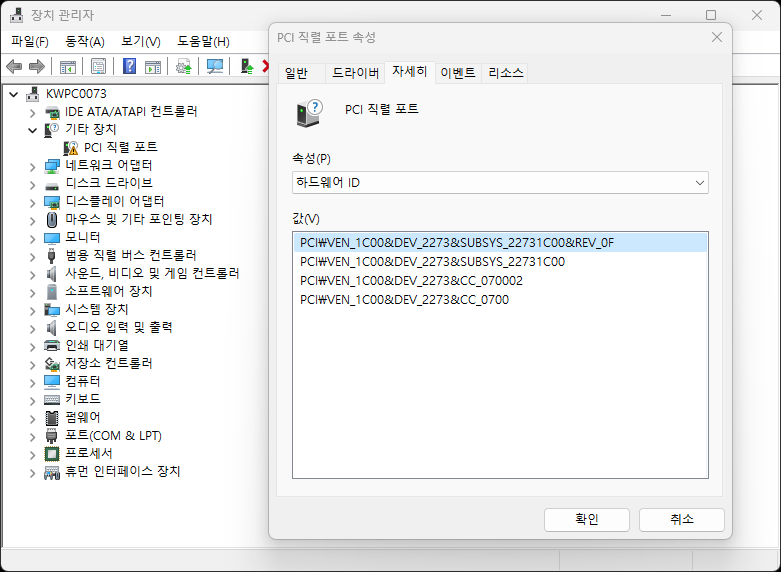Viewport: 781px width, 572px height.
Task: Close the PCI 직렬 포트 속성 dialog
Action: (717, 37)
